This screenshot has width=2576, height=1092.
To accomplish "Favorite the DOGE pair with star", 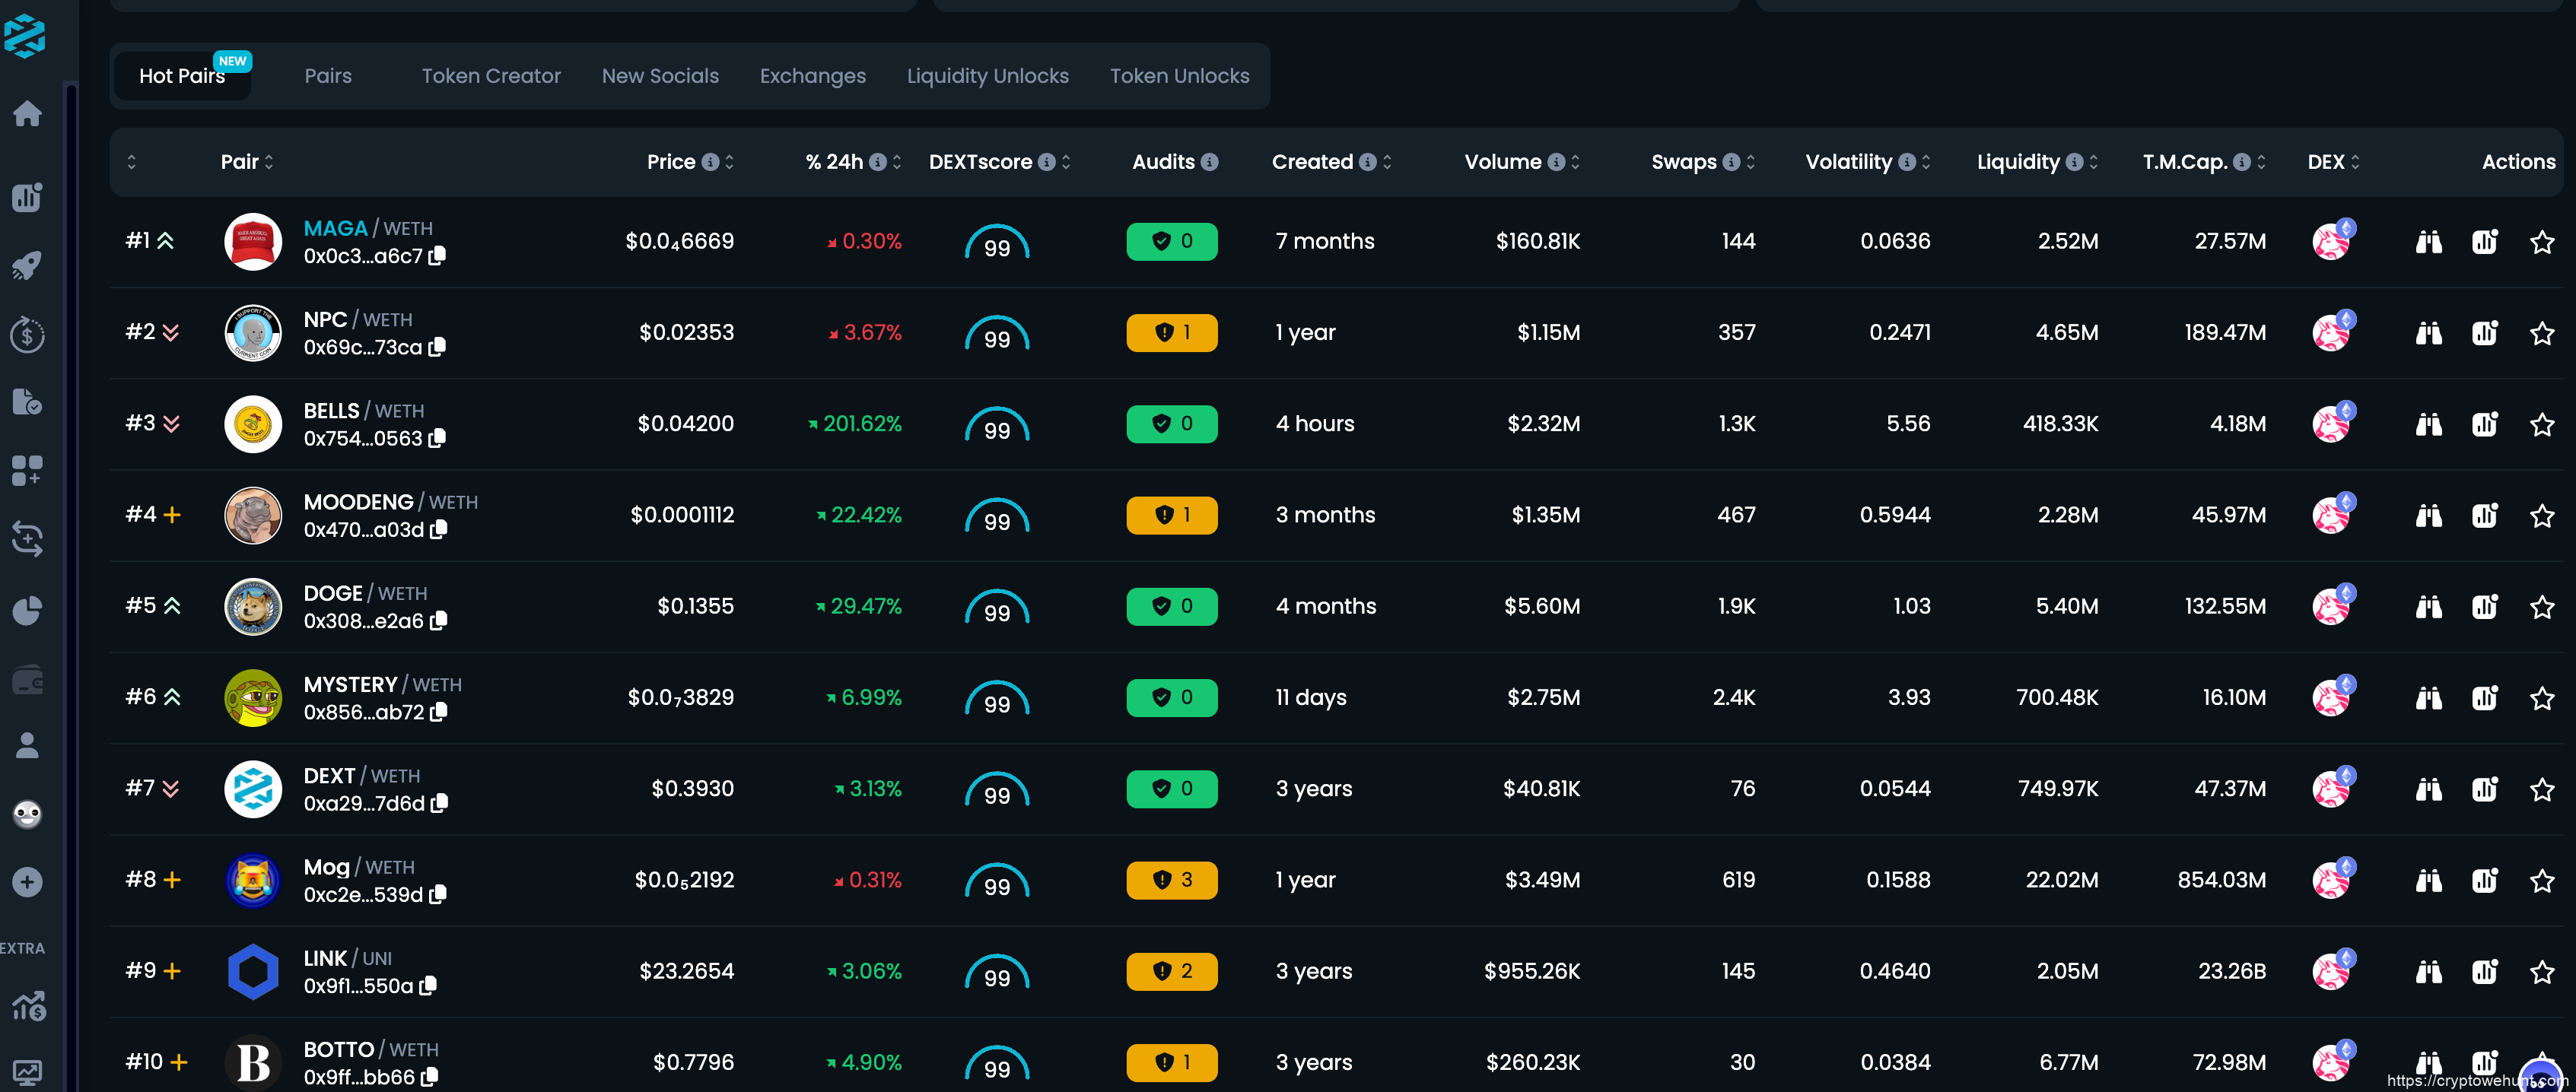I will coord(2541,607).
